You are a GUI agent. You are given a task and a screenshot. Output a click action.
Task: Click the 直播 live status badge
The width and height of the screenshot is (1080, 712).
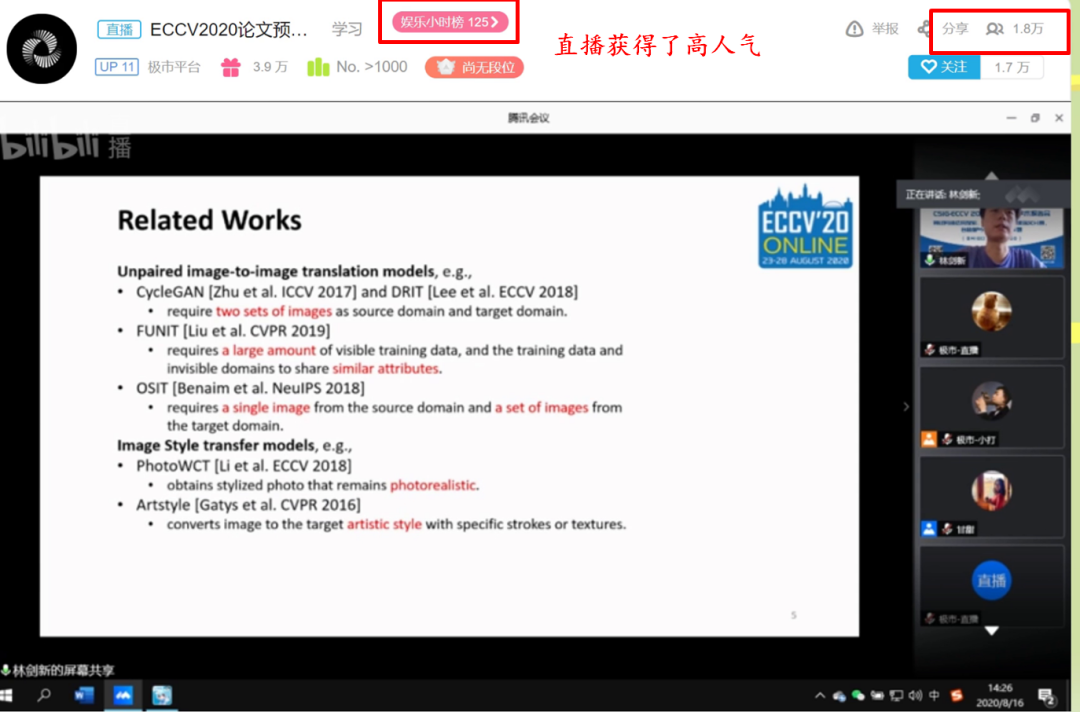[x=119, y=30]
